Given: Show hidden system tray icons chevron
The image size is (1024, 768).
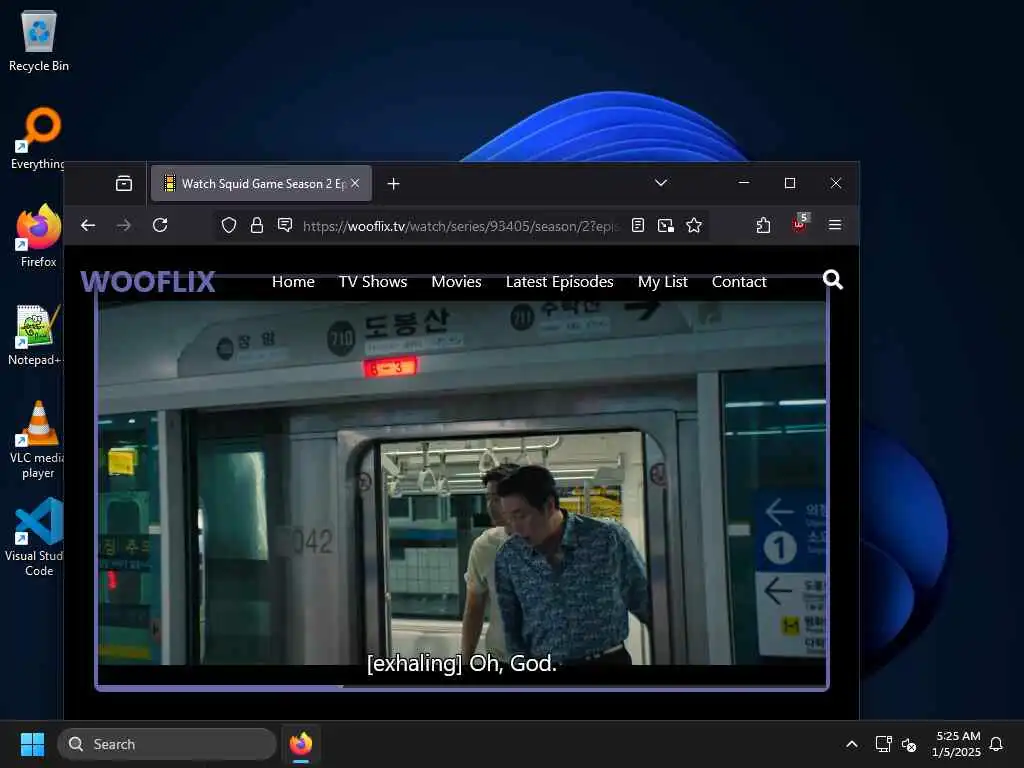Looking at the screenshot, I should (852, 744).
